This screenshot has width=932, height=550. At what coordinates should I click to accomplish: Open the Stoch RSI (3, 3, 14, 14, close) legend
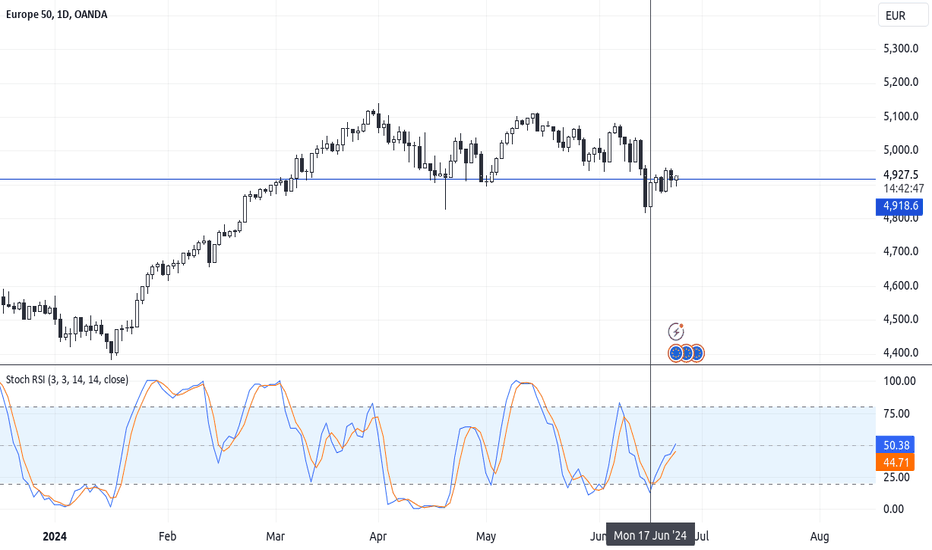(x=67, y=379)
